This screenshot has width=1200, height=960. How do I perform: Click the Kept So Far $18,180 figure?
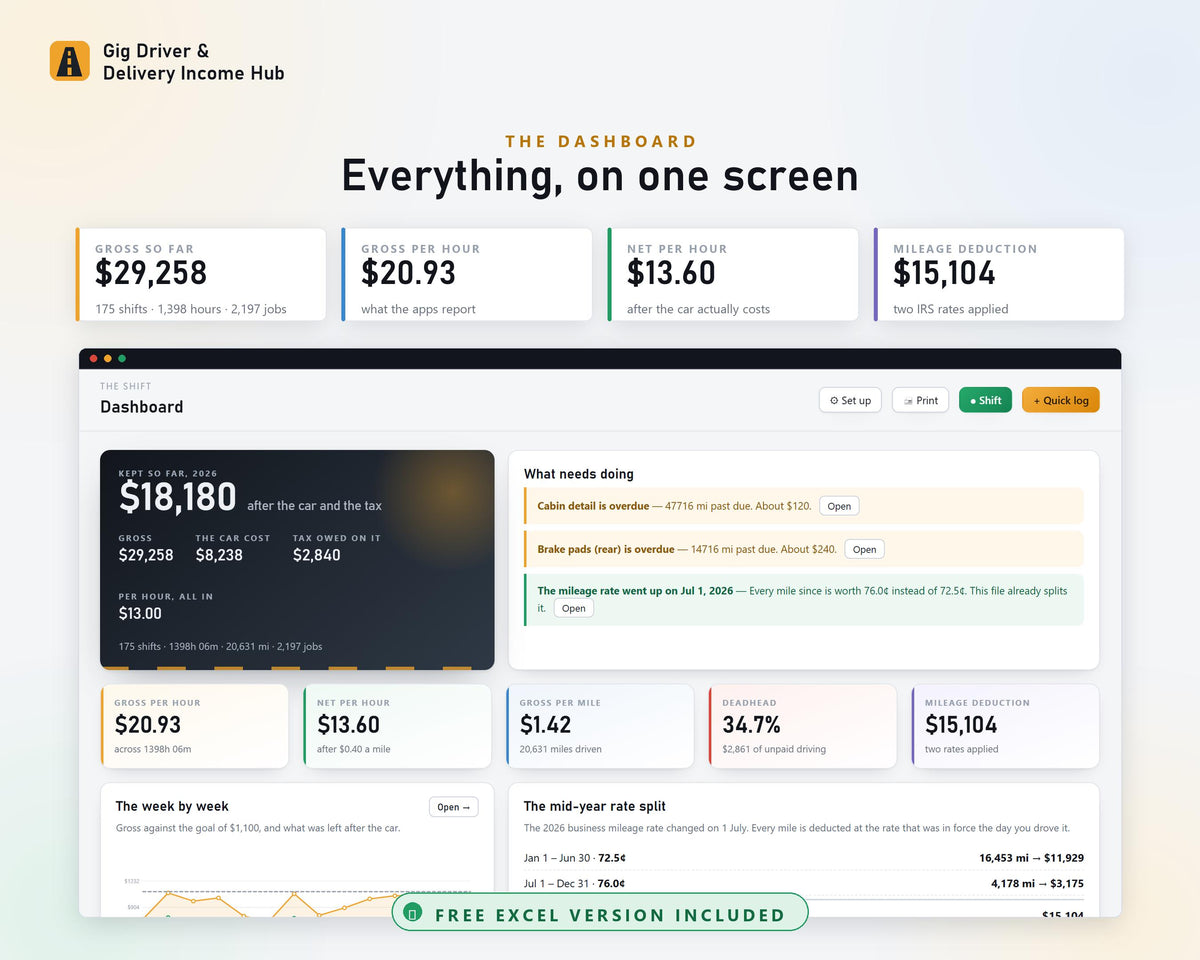(177, 497)
